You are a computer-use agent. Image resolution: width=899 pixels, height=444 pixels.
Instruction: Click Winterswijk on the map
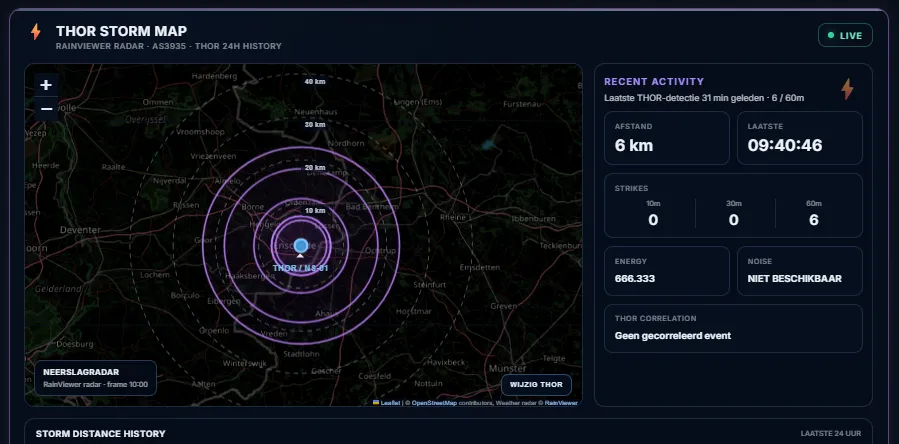click(x=245, y=364)
